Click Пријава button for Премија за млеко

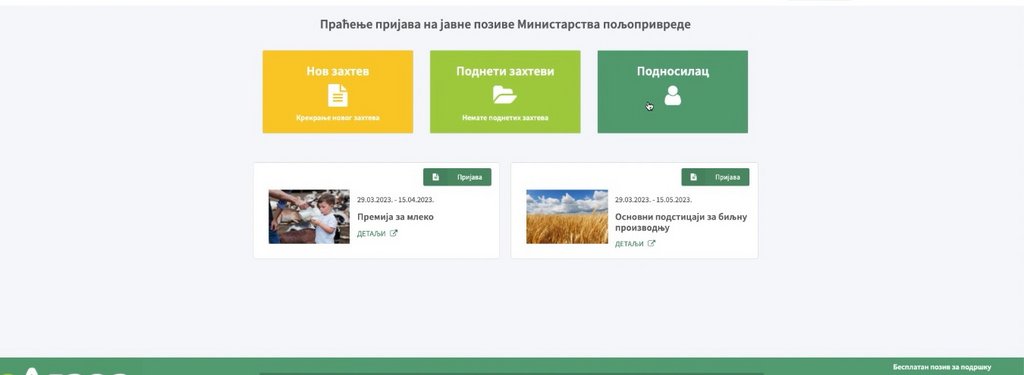(457, 177)
